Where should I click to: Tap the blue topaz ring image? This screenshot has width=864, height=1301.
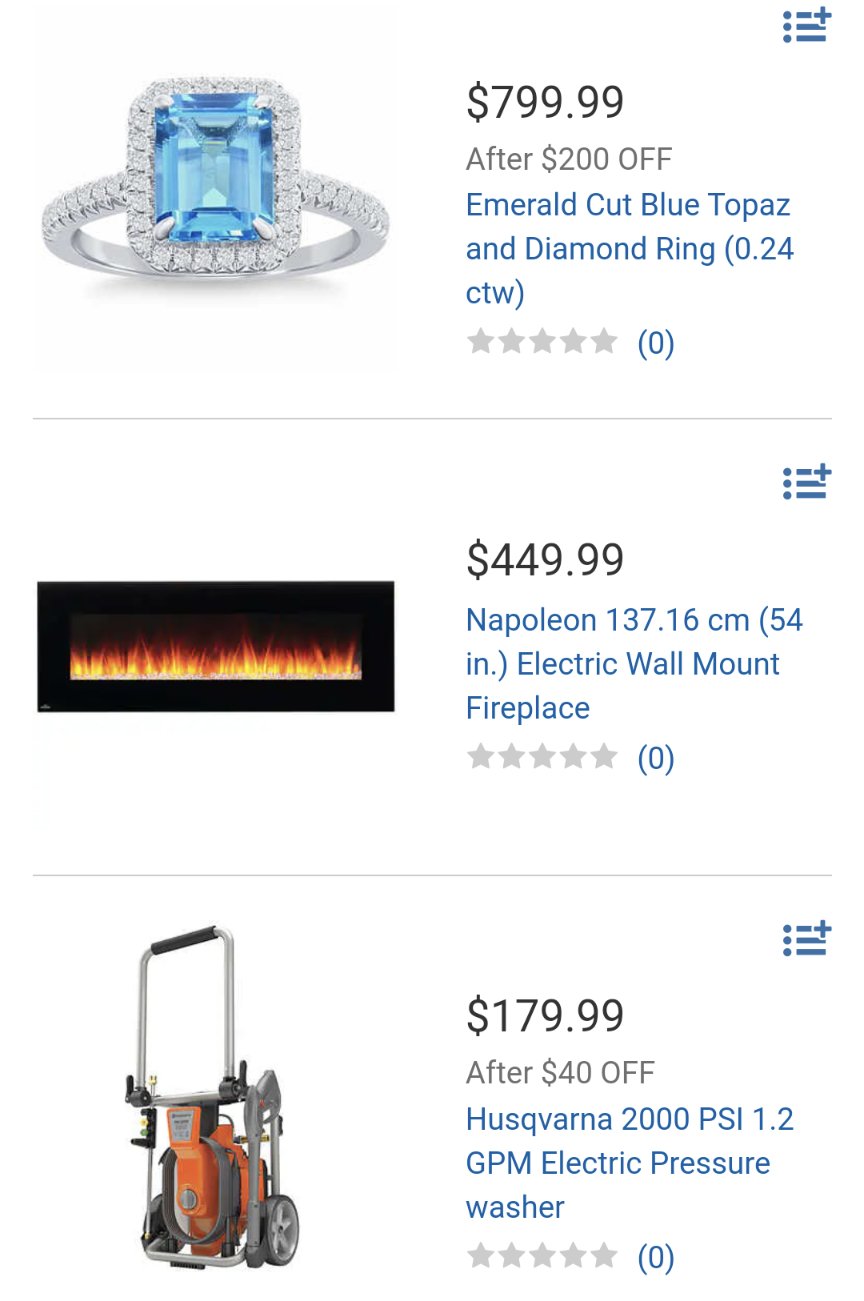[216, 190]
